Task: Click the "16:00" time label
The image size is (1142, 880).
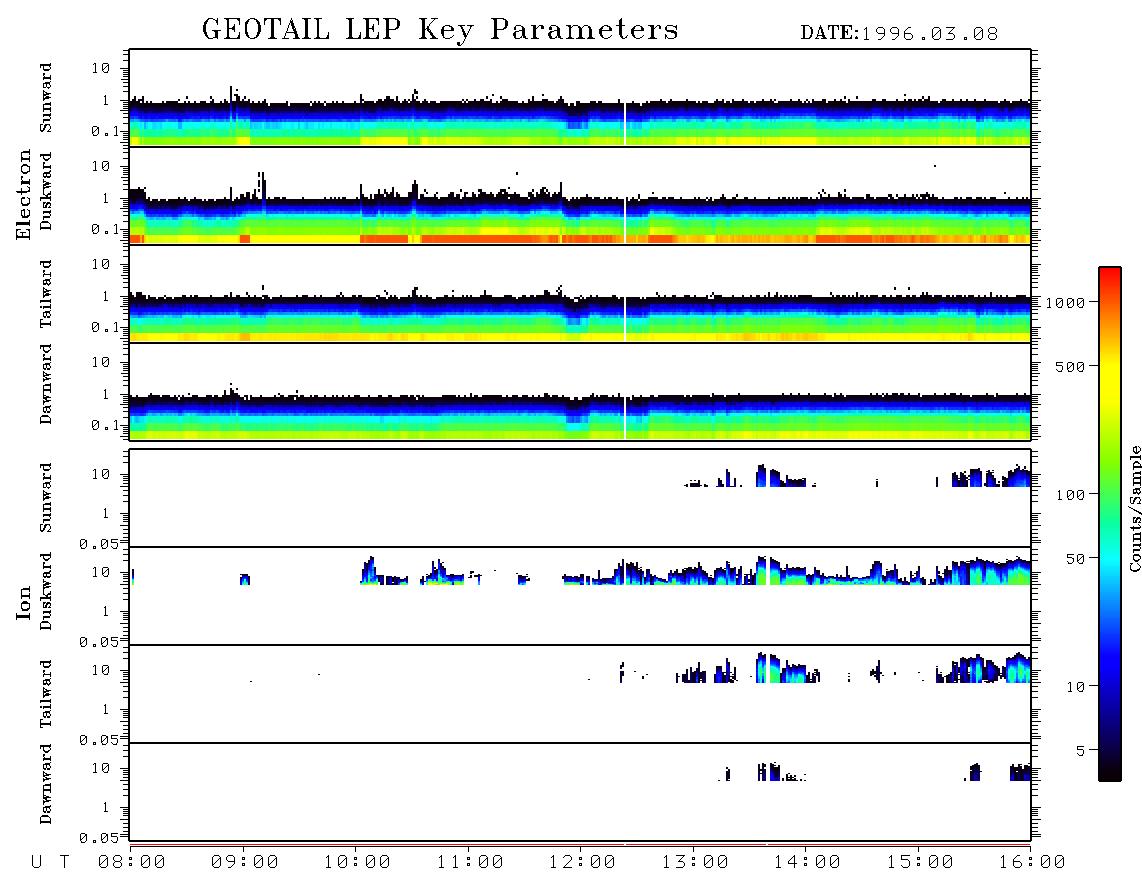Action: tap(1031, 863)
